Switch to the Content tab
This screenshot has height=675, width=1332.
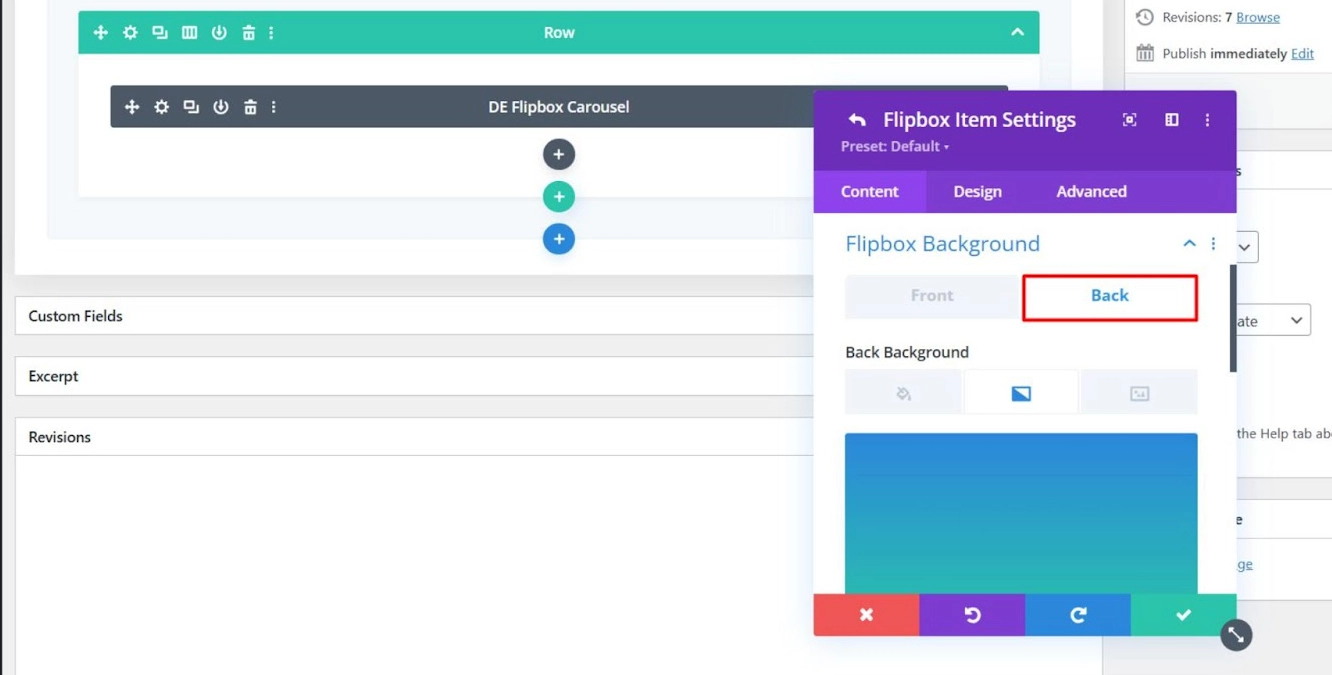pos(870,192)
